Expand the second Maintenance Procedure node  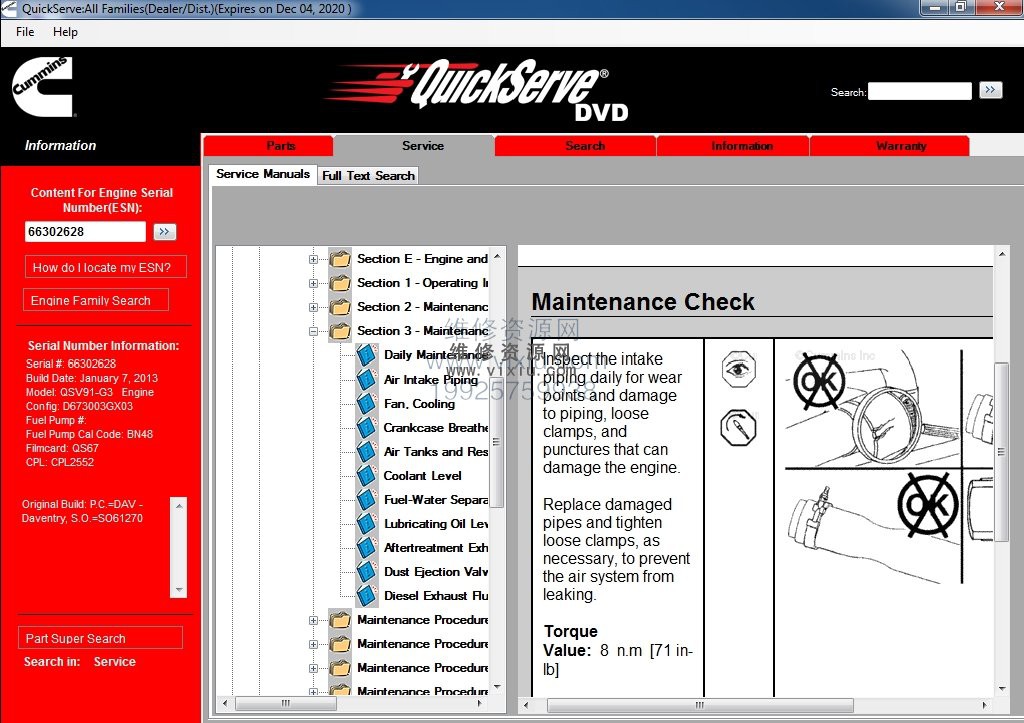[x=313, y=645]
